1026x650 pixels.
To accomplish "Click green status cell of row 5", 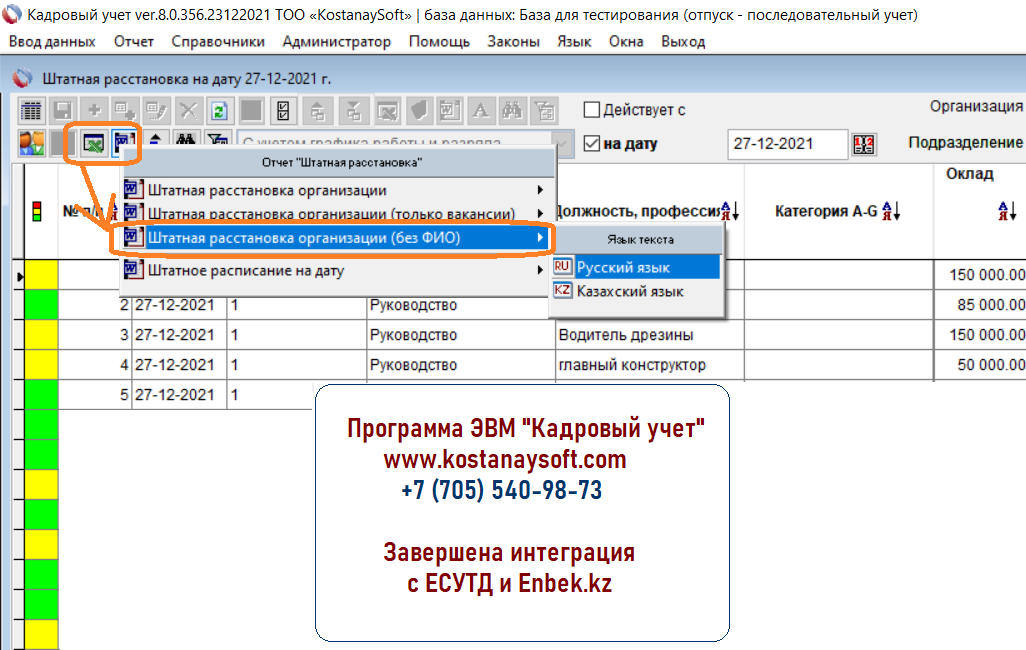I will tap(41, 395).
